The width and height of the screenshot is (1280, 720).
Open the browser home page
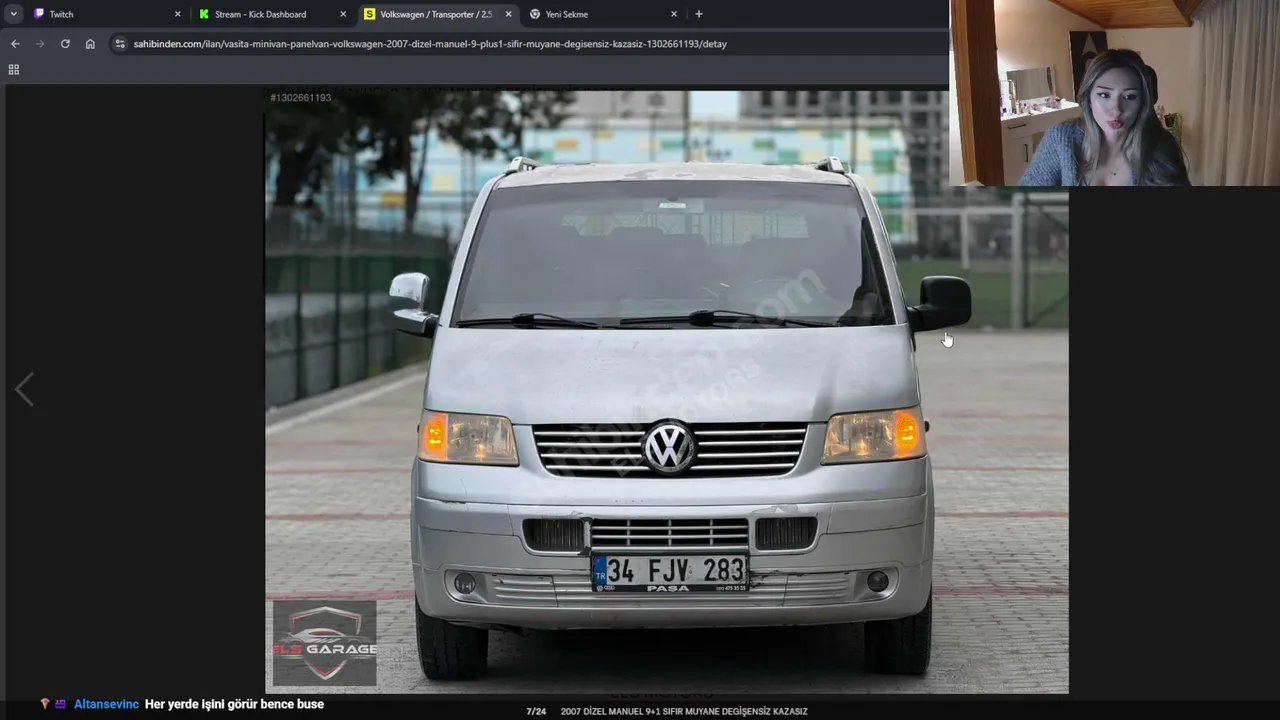90,44
